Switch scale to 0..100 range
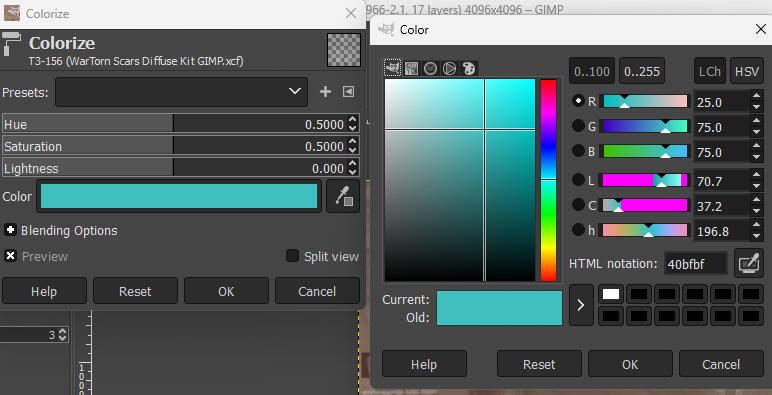 [592, 71]
